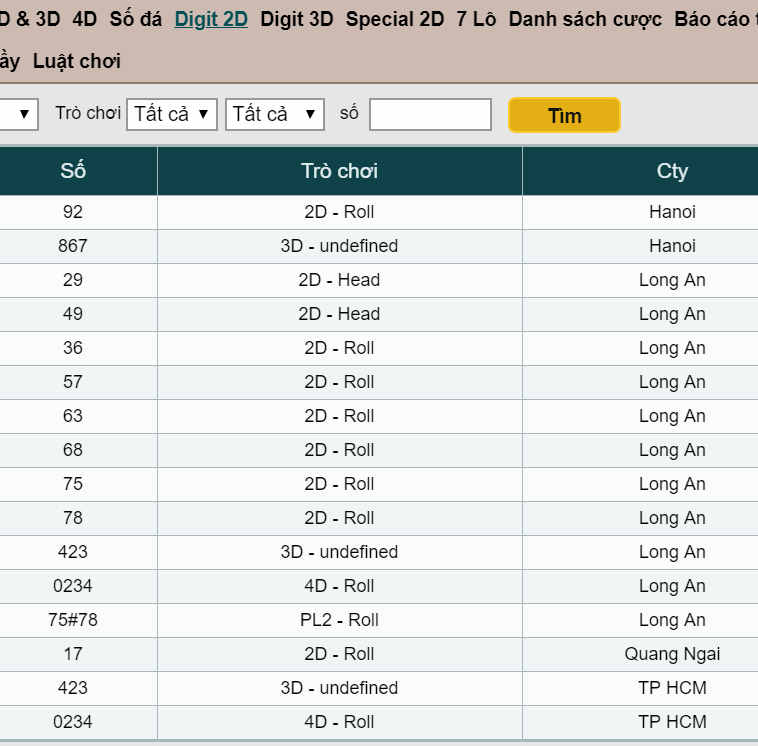Expand the first Tất cả game dropdown
The width and height of the screenshot is (758, 746).
172,115
